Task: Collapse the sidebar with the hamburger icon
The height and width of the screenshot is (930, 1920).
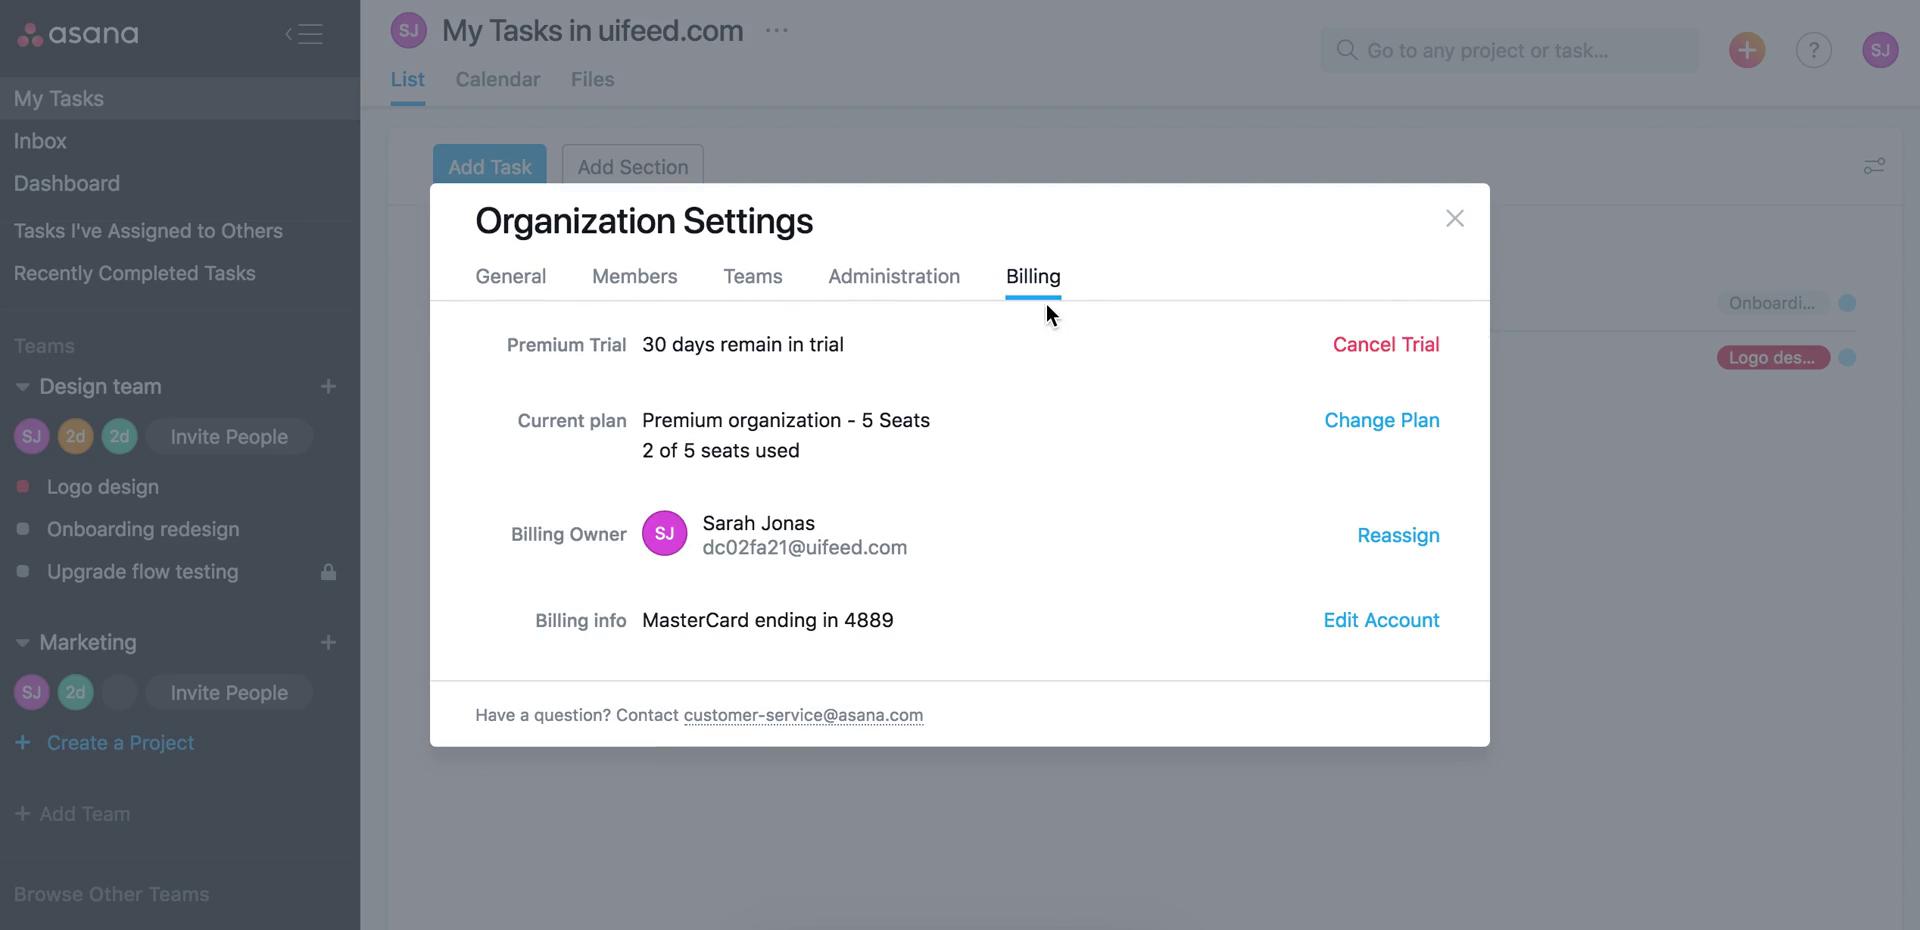Action: [304, 34]
